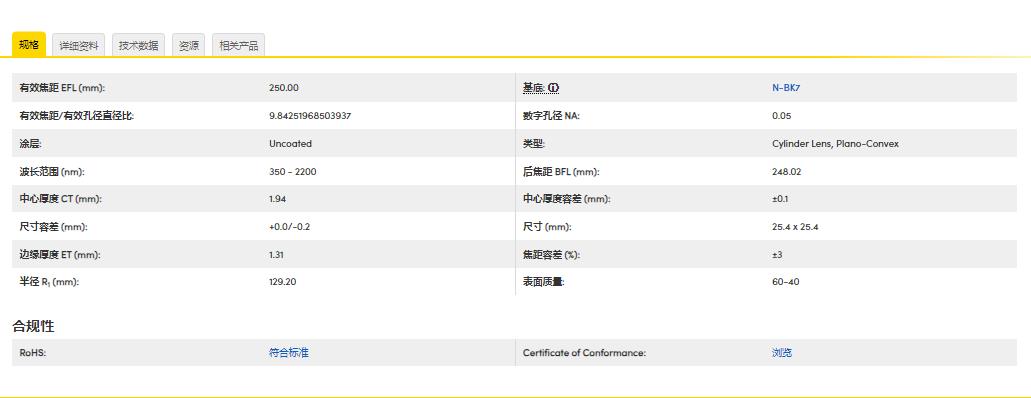Image resolution: width=1031 pixels, height=398 pixels.
Task: Click the 类型 label
Action: click(x=533, y=143)
